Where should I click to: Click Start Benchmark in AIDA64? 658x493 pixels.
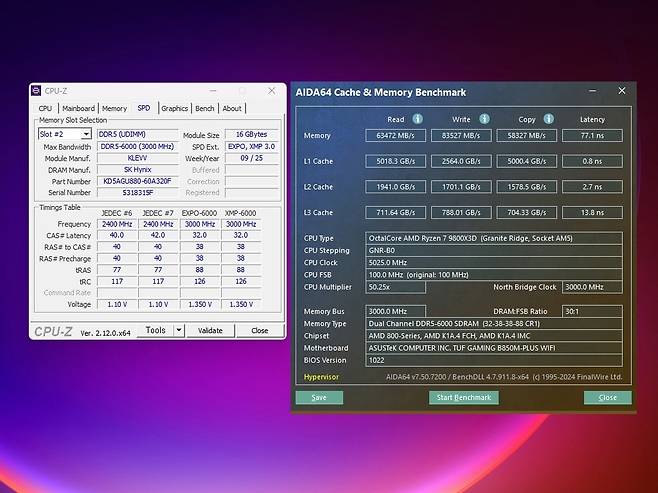point(464,397)
